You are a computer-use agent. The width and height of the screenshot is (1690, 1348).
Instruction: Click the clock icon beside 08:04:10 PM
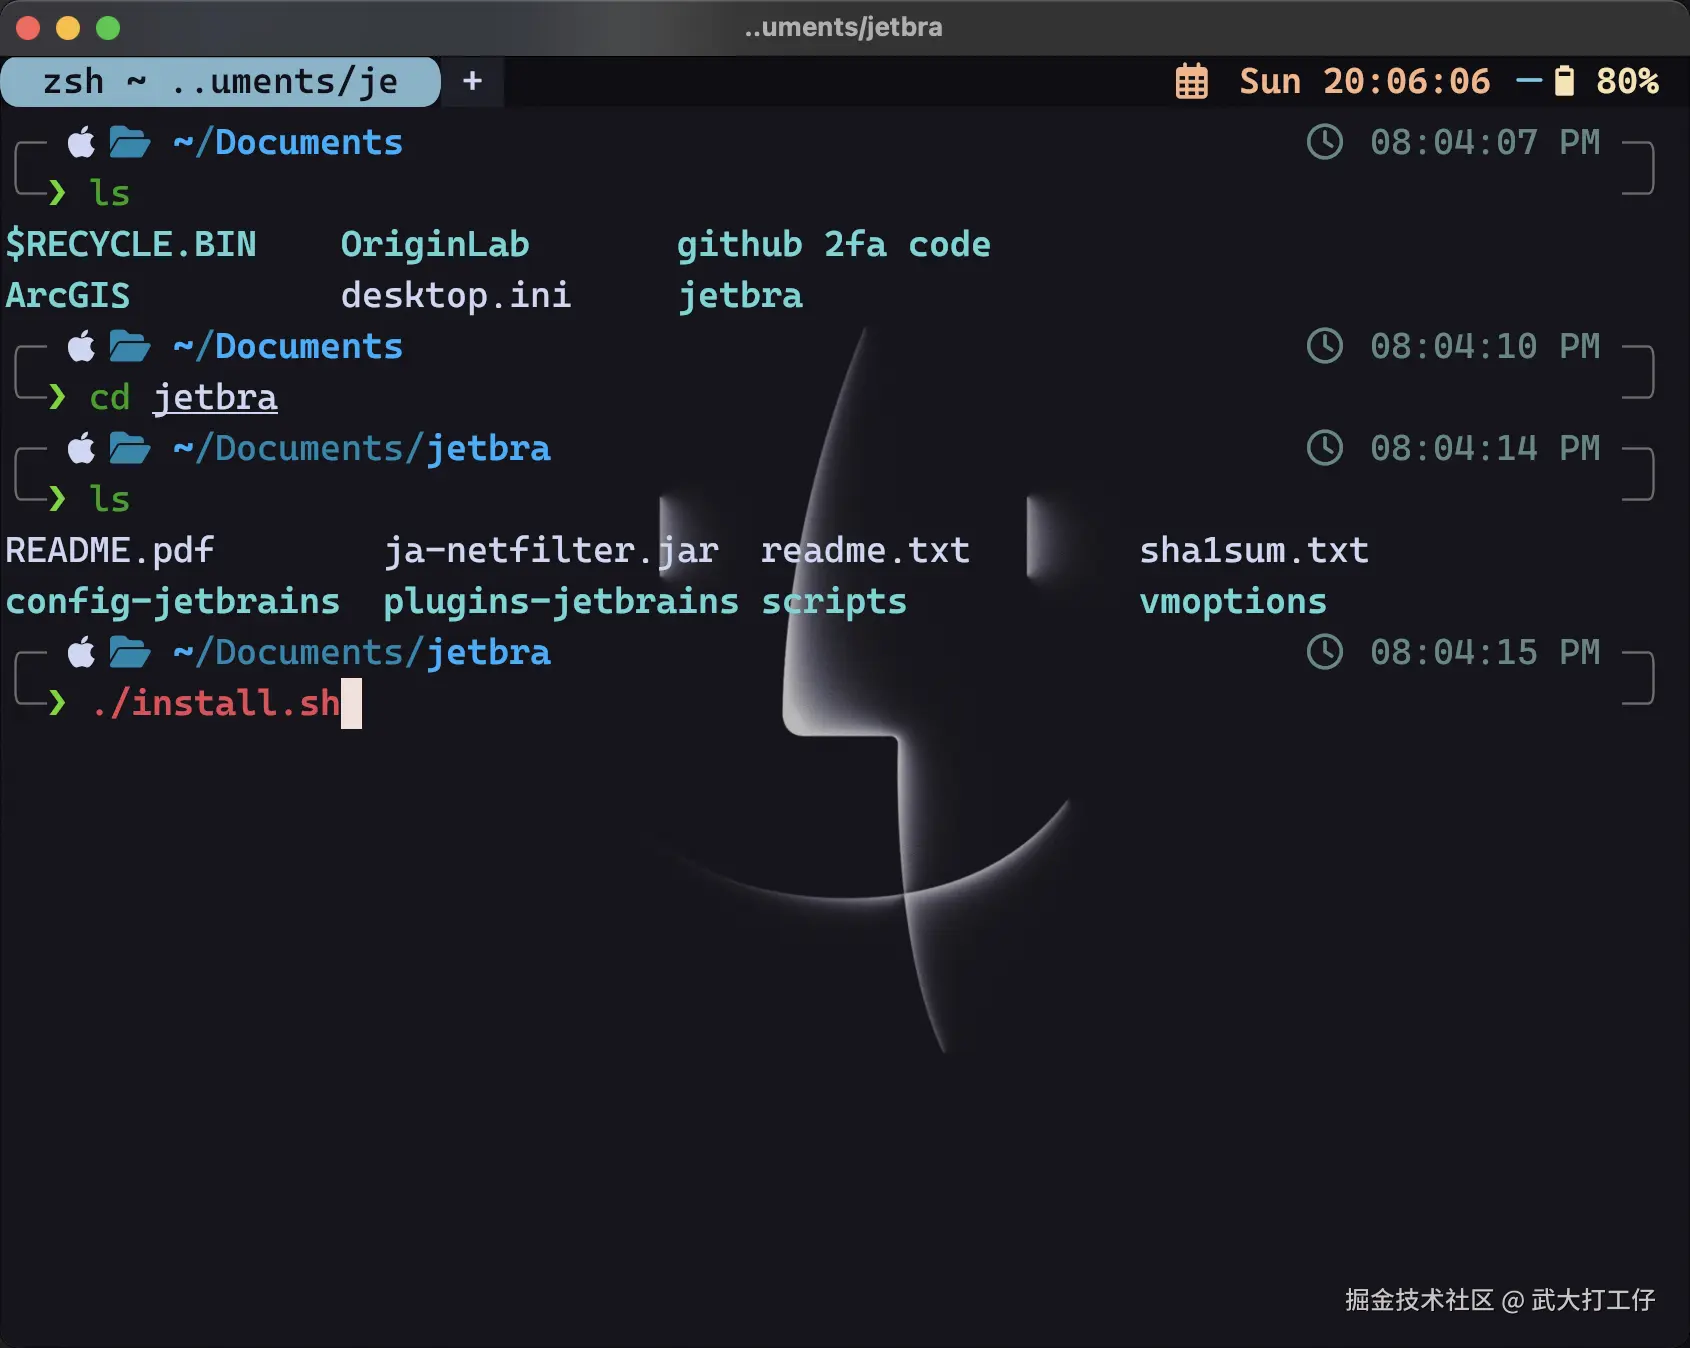(x=1325, y=346)
